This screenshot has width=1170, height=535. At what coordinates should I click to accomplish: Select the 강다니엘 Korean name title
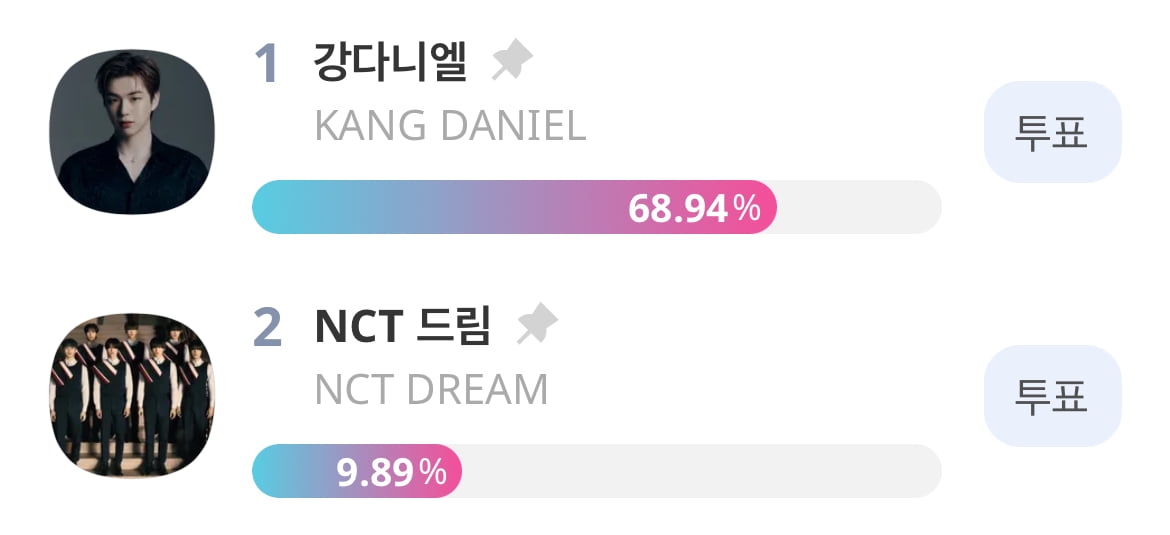pyautogui.click(x=391, y=62)
